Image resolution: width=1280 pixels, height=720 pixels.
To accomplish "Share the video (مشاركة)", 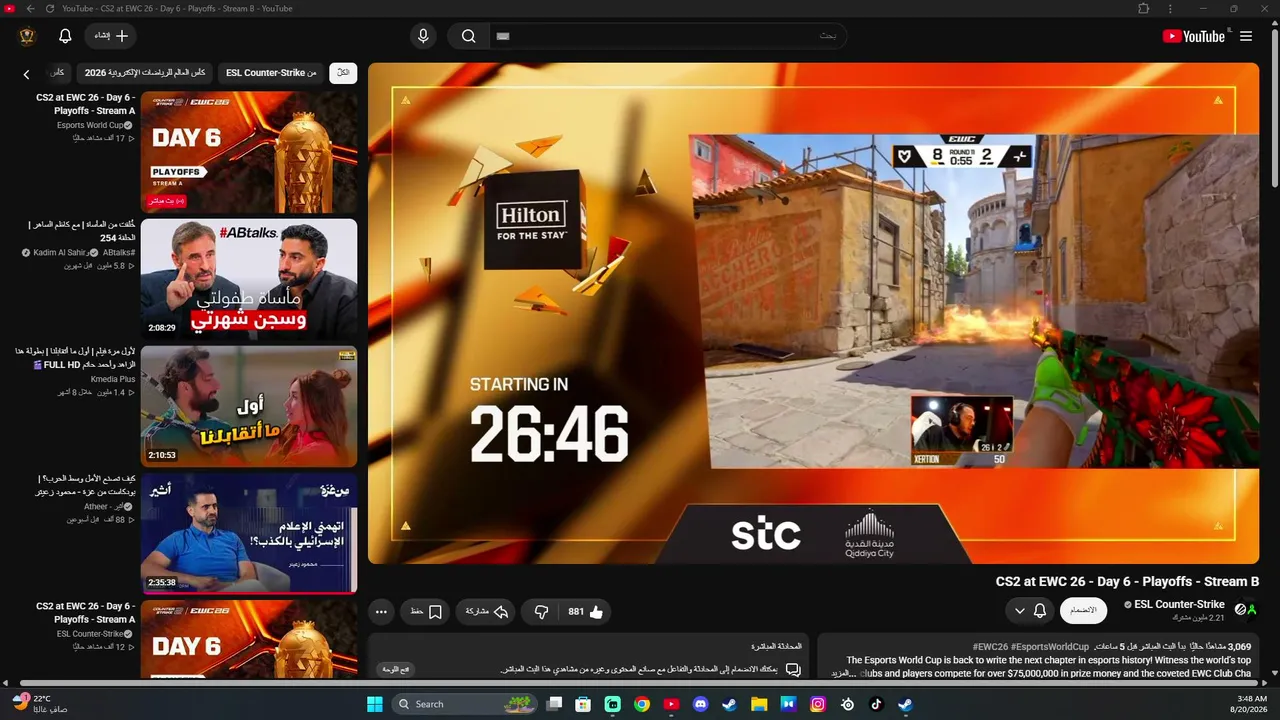I will tap(487, 611).
